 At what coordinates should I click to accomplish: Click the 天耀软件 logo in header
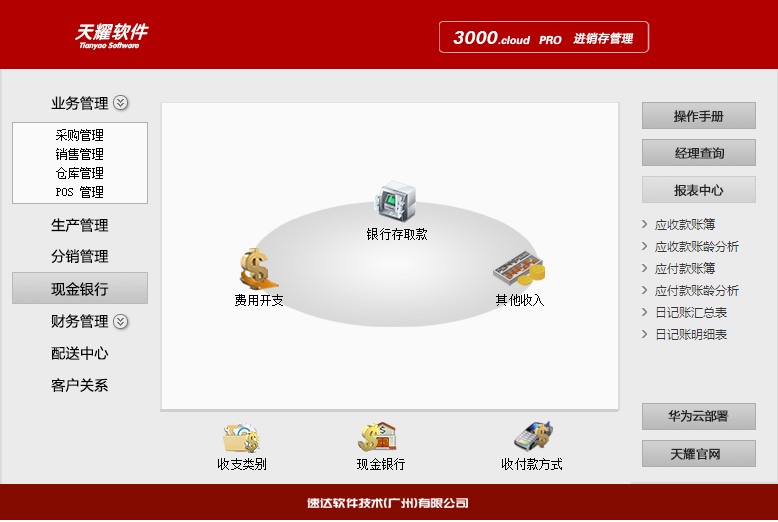[x=110, y=35]
